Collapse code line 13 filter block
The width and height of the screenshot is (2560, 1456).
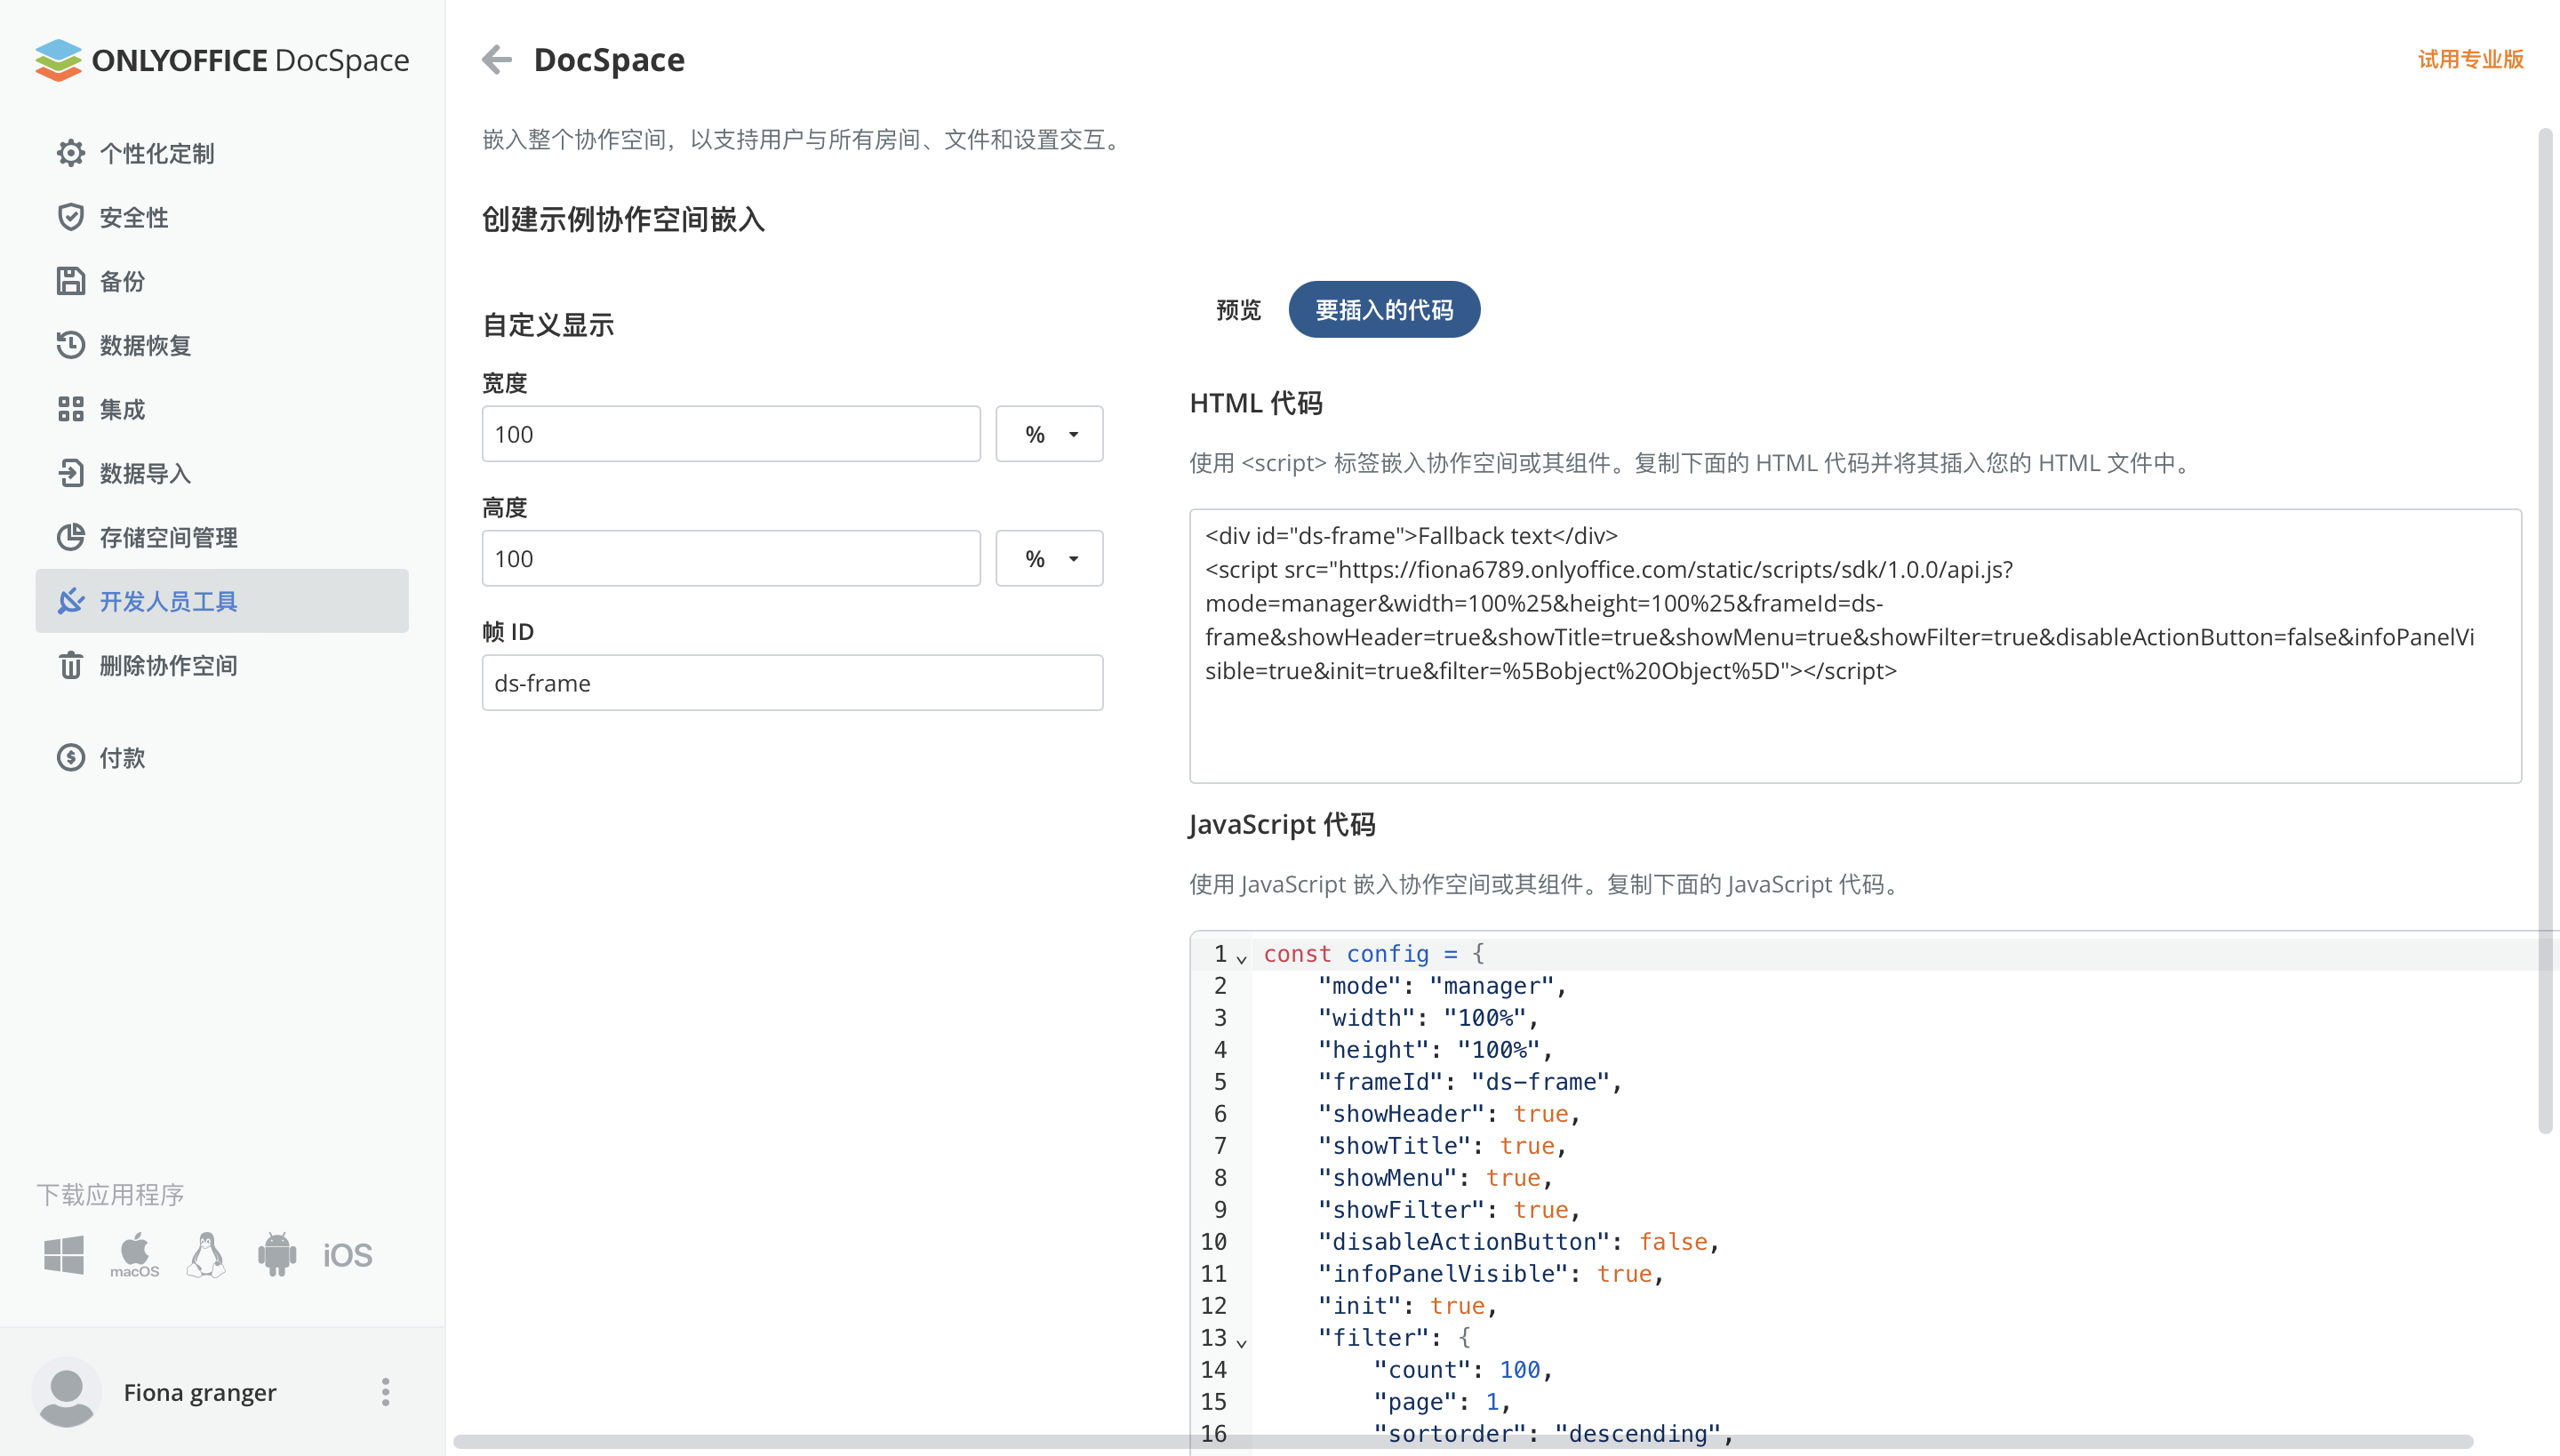1242,1341
